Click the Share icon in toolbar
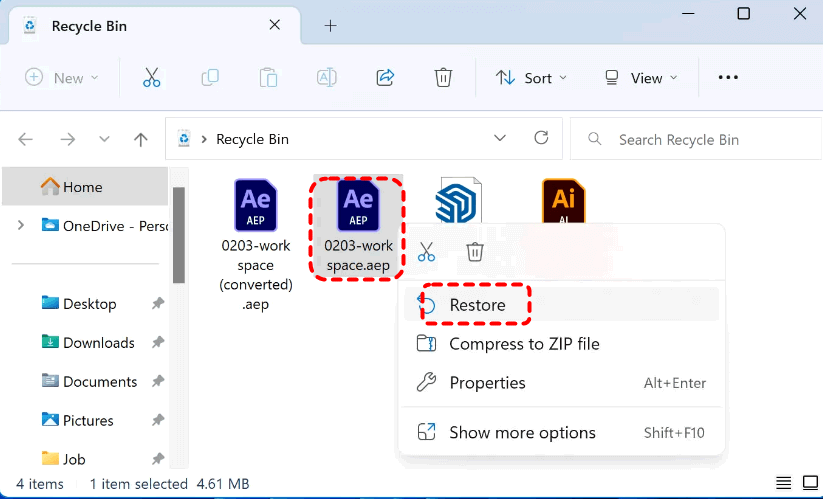 coord(385,78)
